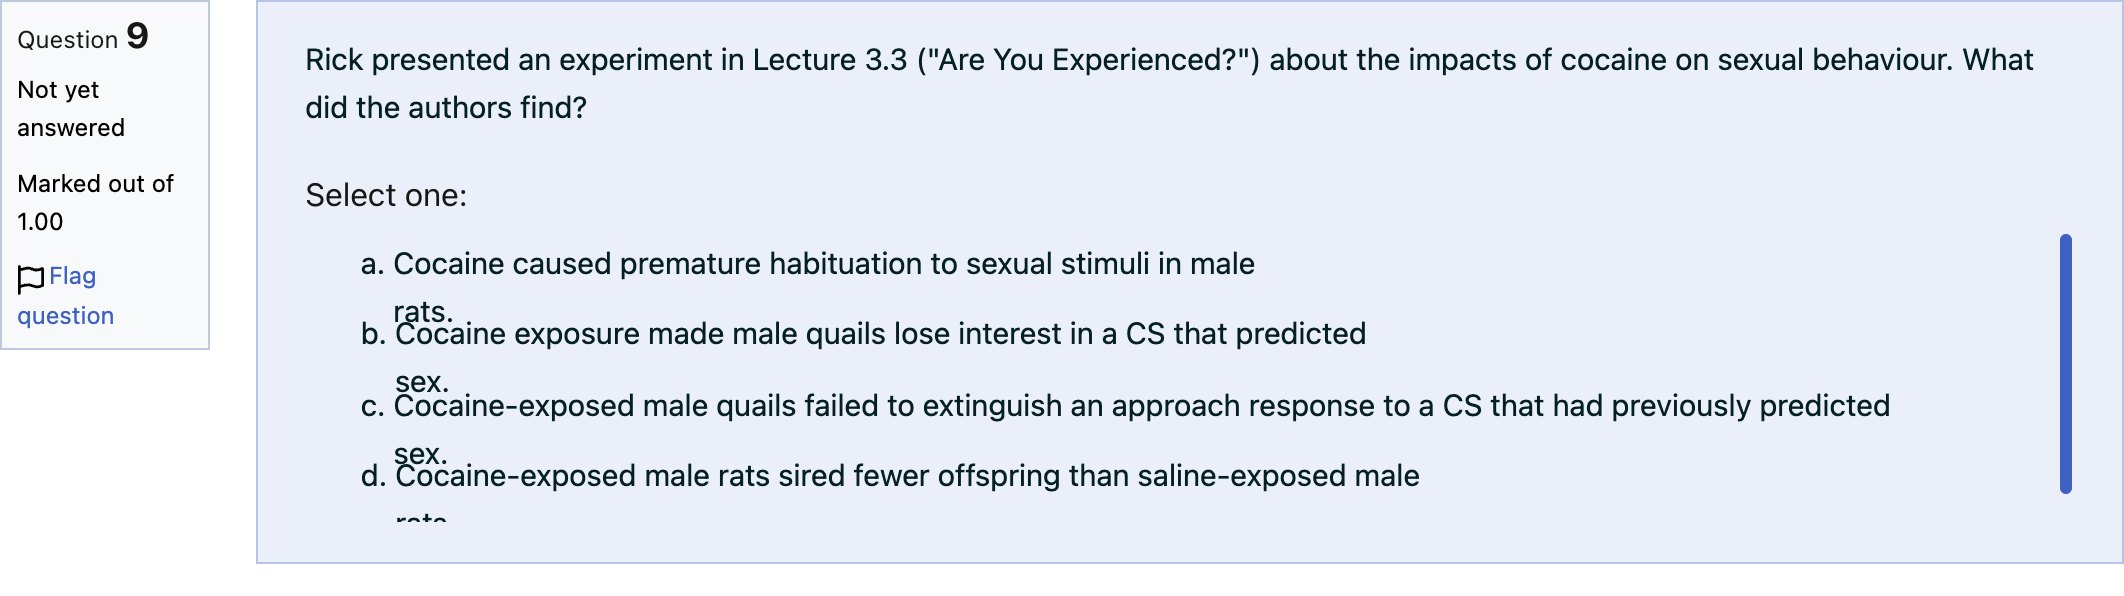The width and height of the screenshot is (2124, 596).
Task: Click the 'b.' option letter label
Action: tap(374, 334)
